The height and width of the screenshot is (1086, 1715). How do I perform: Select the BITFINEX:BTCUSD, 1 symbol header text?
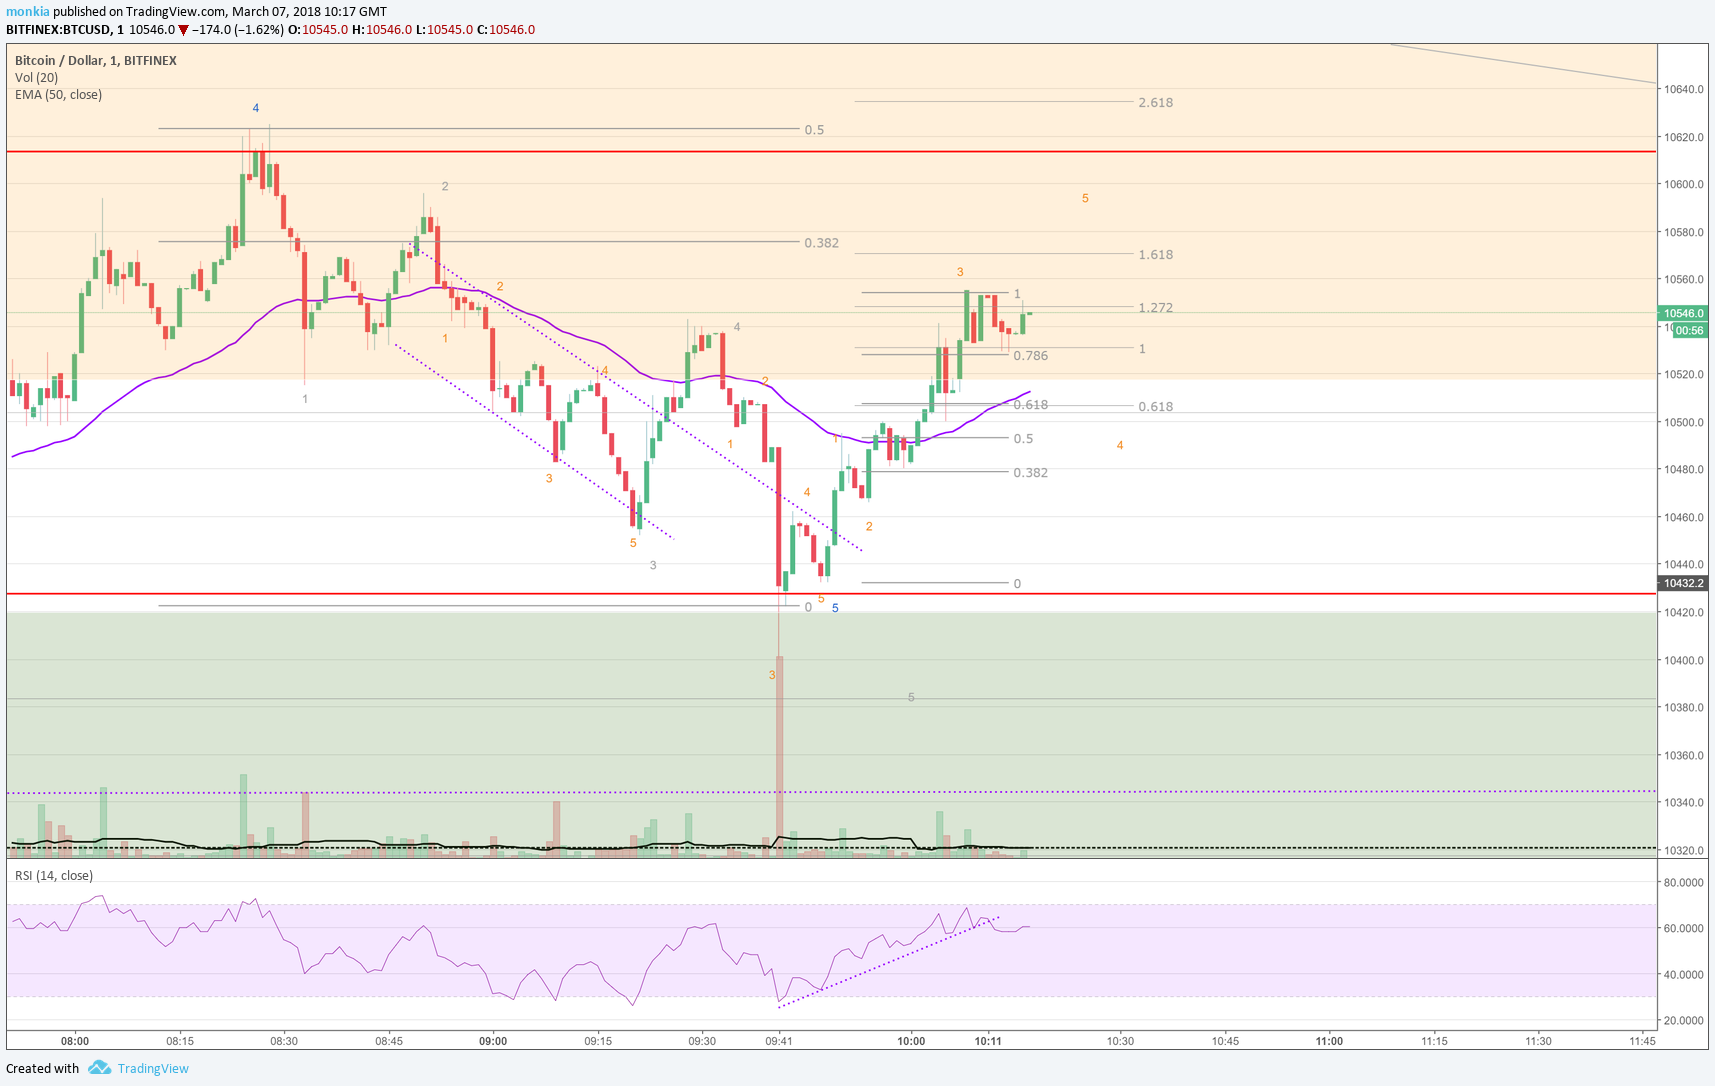(x=65, y=29)
